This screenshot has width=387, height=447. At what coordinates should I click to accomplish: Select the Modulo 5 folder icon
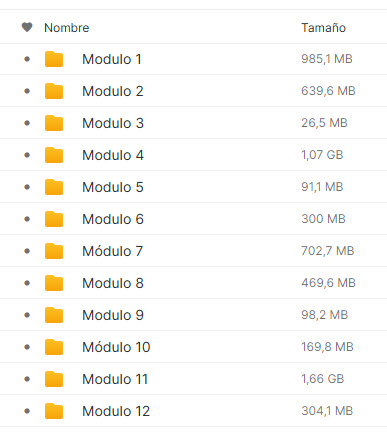[x=54, y=187]
